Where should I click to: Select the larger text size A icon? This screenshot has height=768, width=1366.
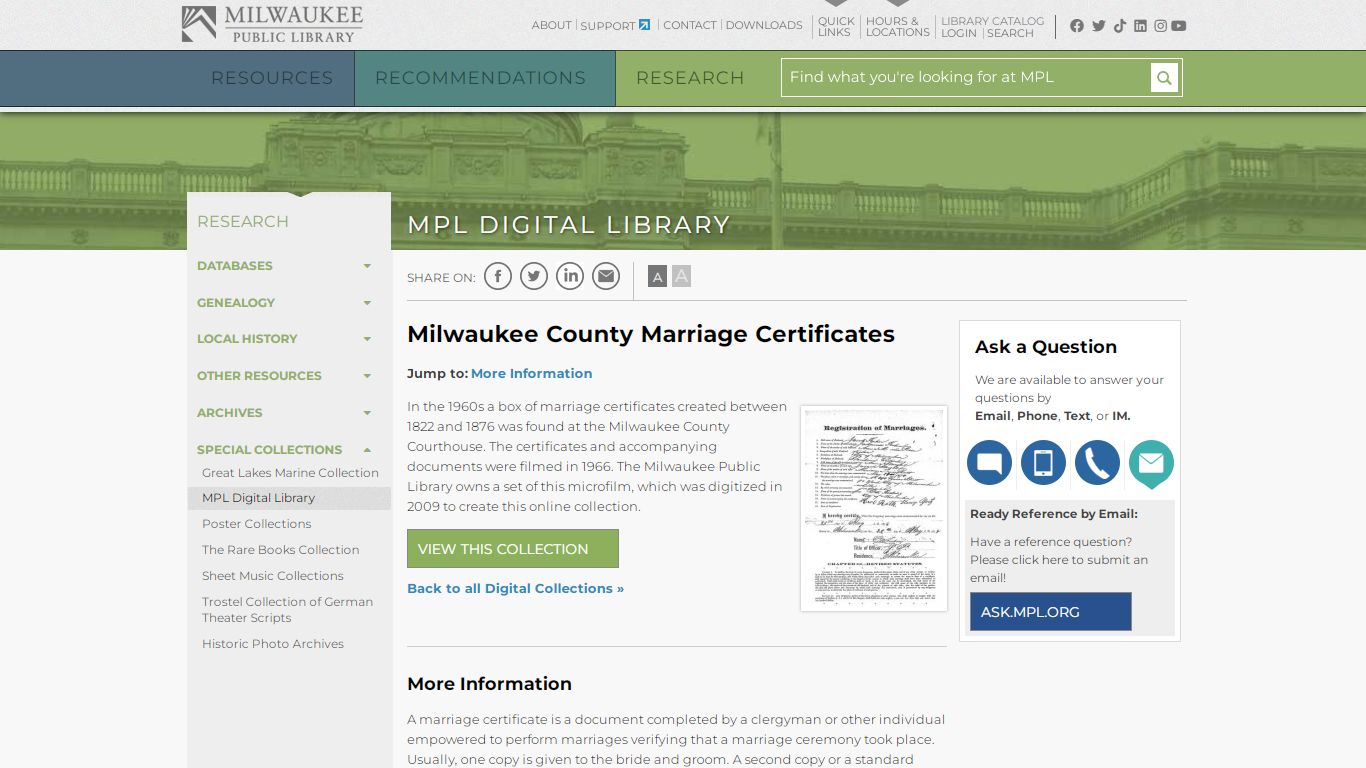pyautogui.click(x=681, y=276)
